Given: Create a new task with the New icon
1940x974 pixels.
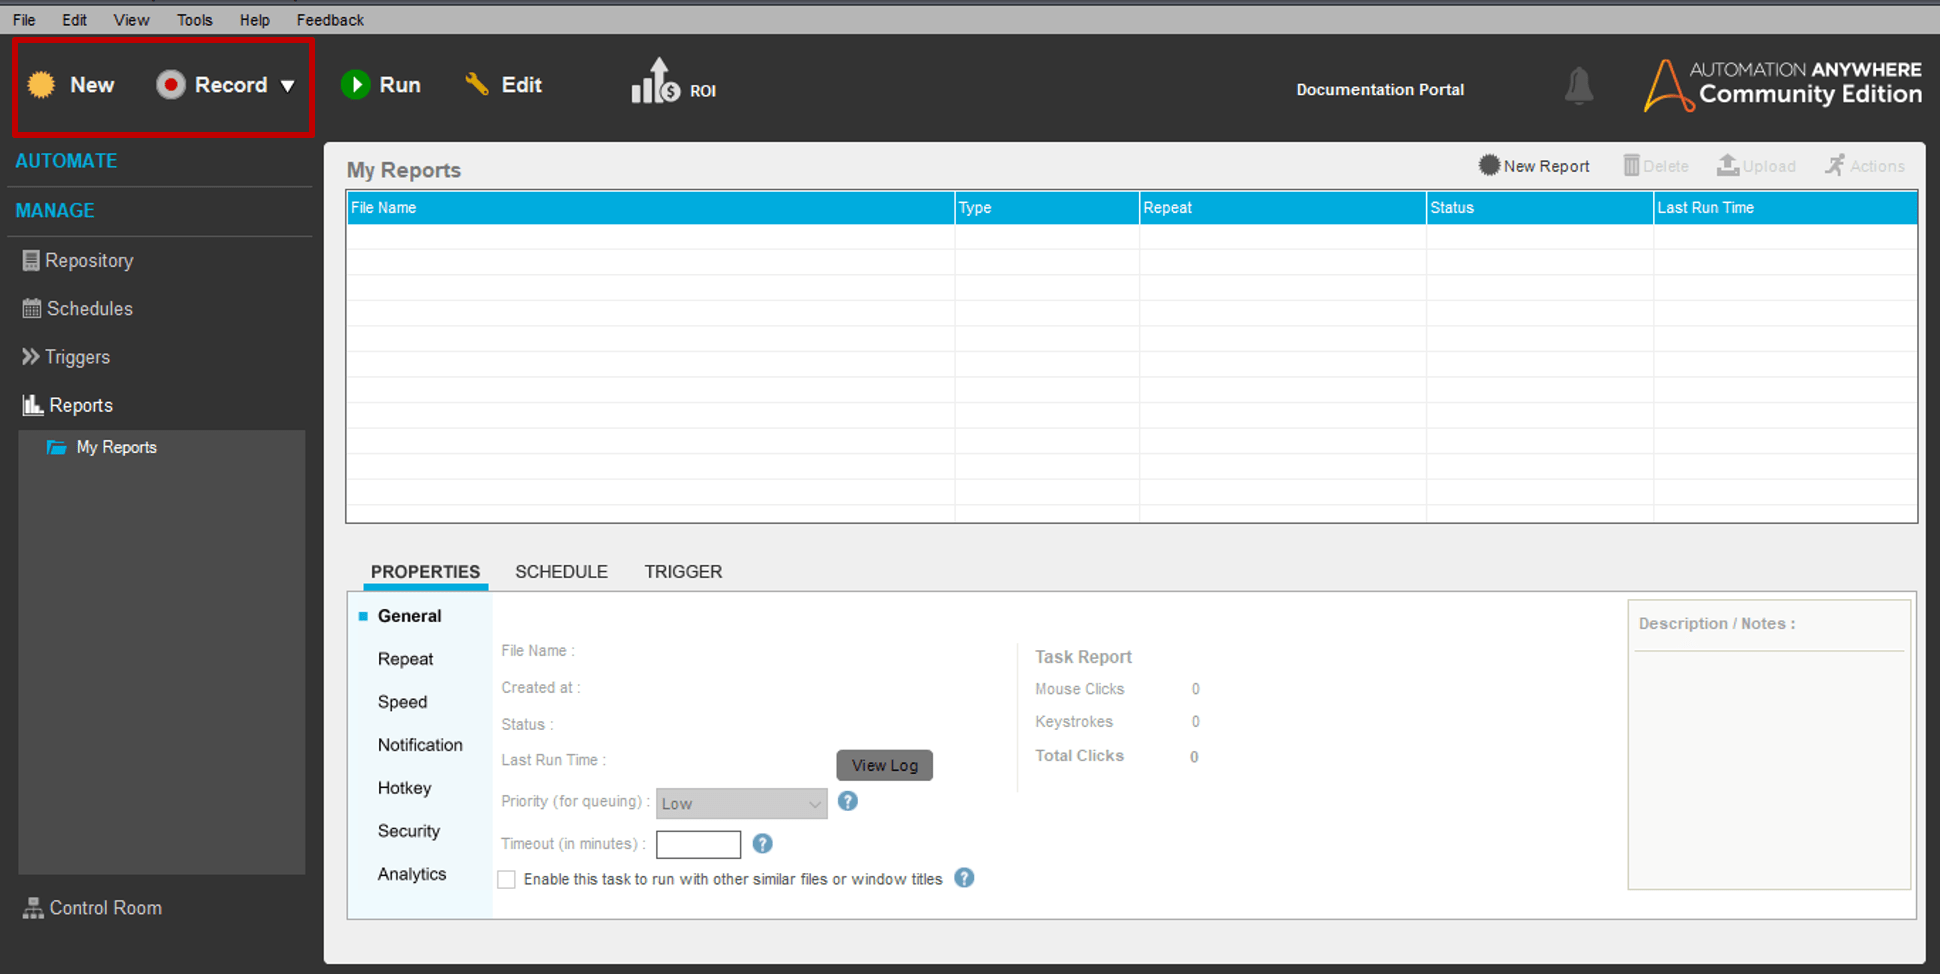Looking at the screenshot, I should pos(73,85).
